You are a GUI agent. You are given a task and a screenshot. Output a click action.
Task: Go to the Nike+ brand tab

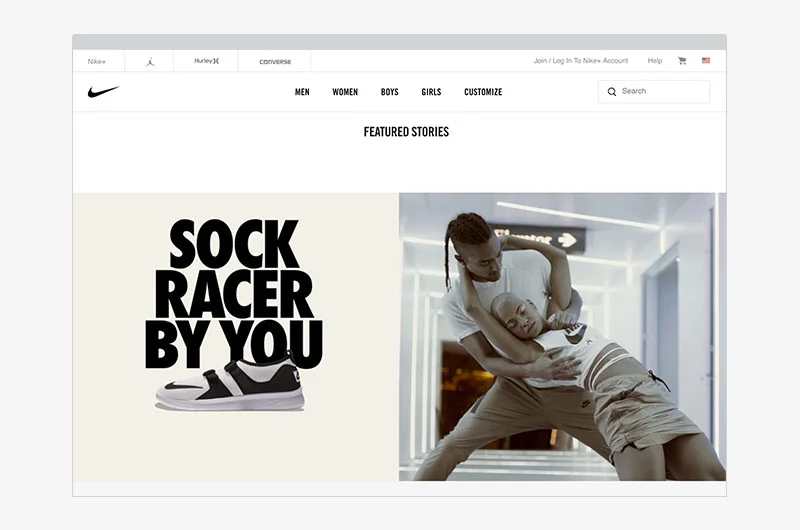tap(97, 61)
